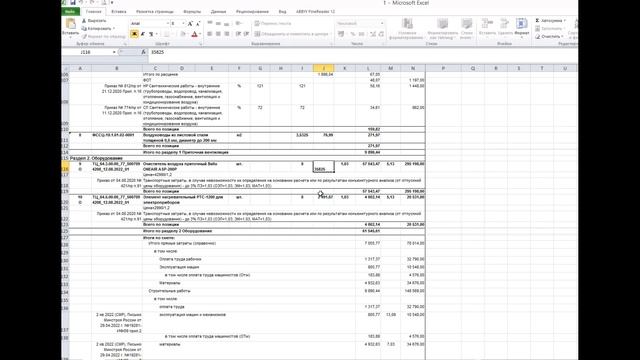Click the Delete cells (Удалить) button

point(505,27)
